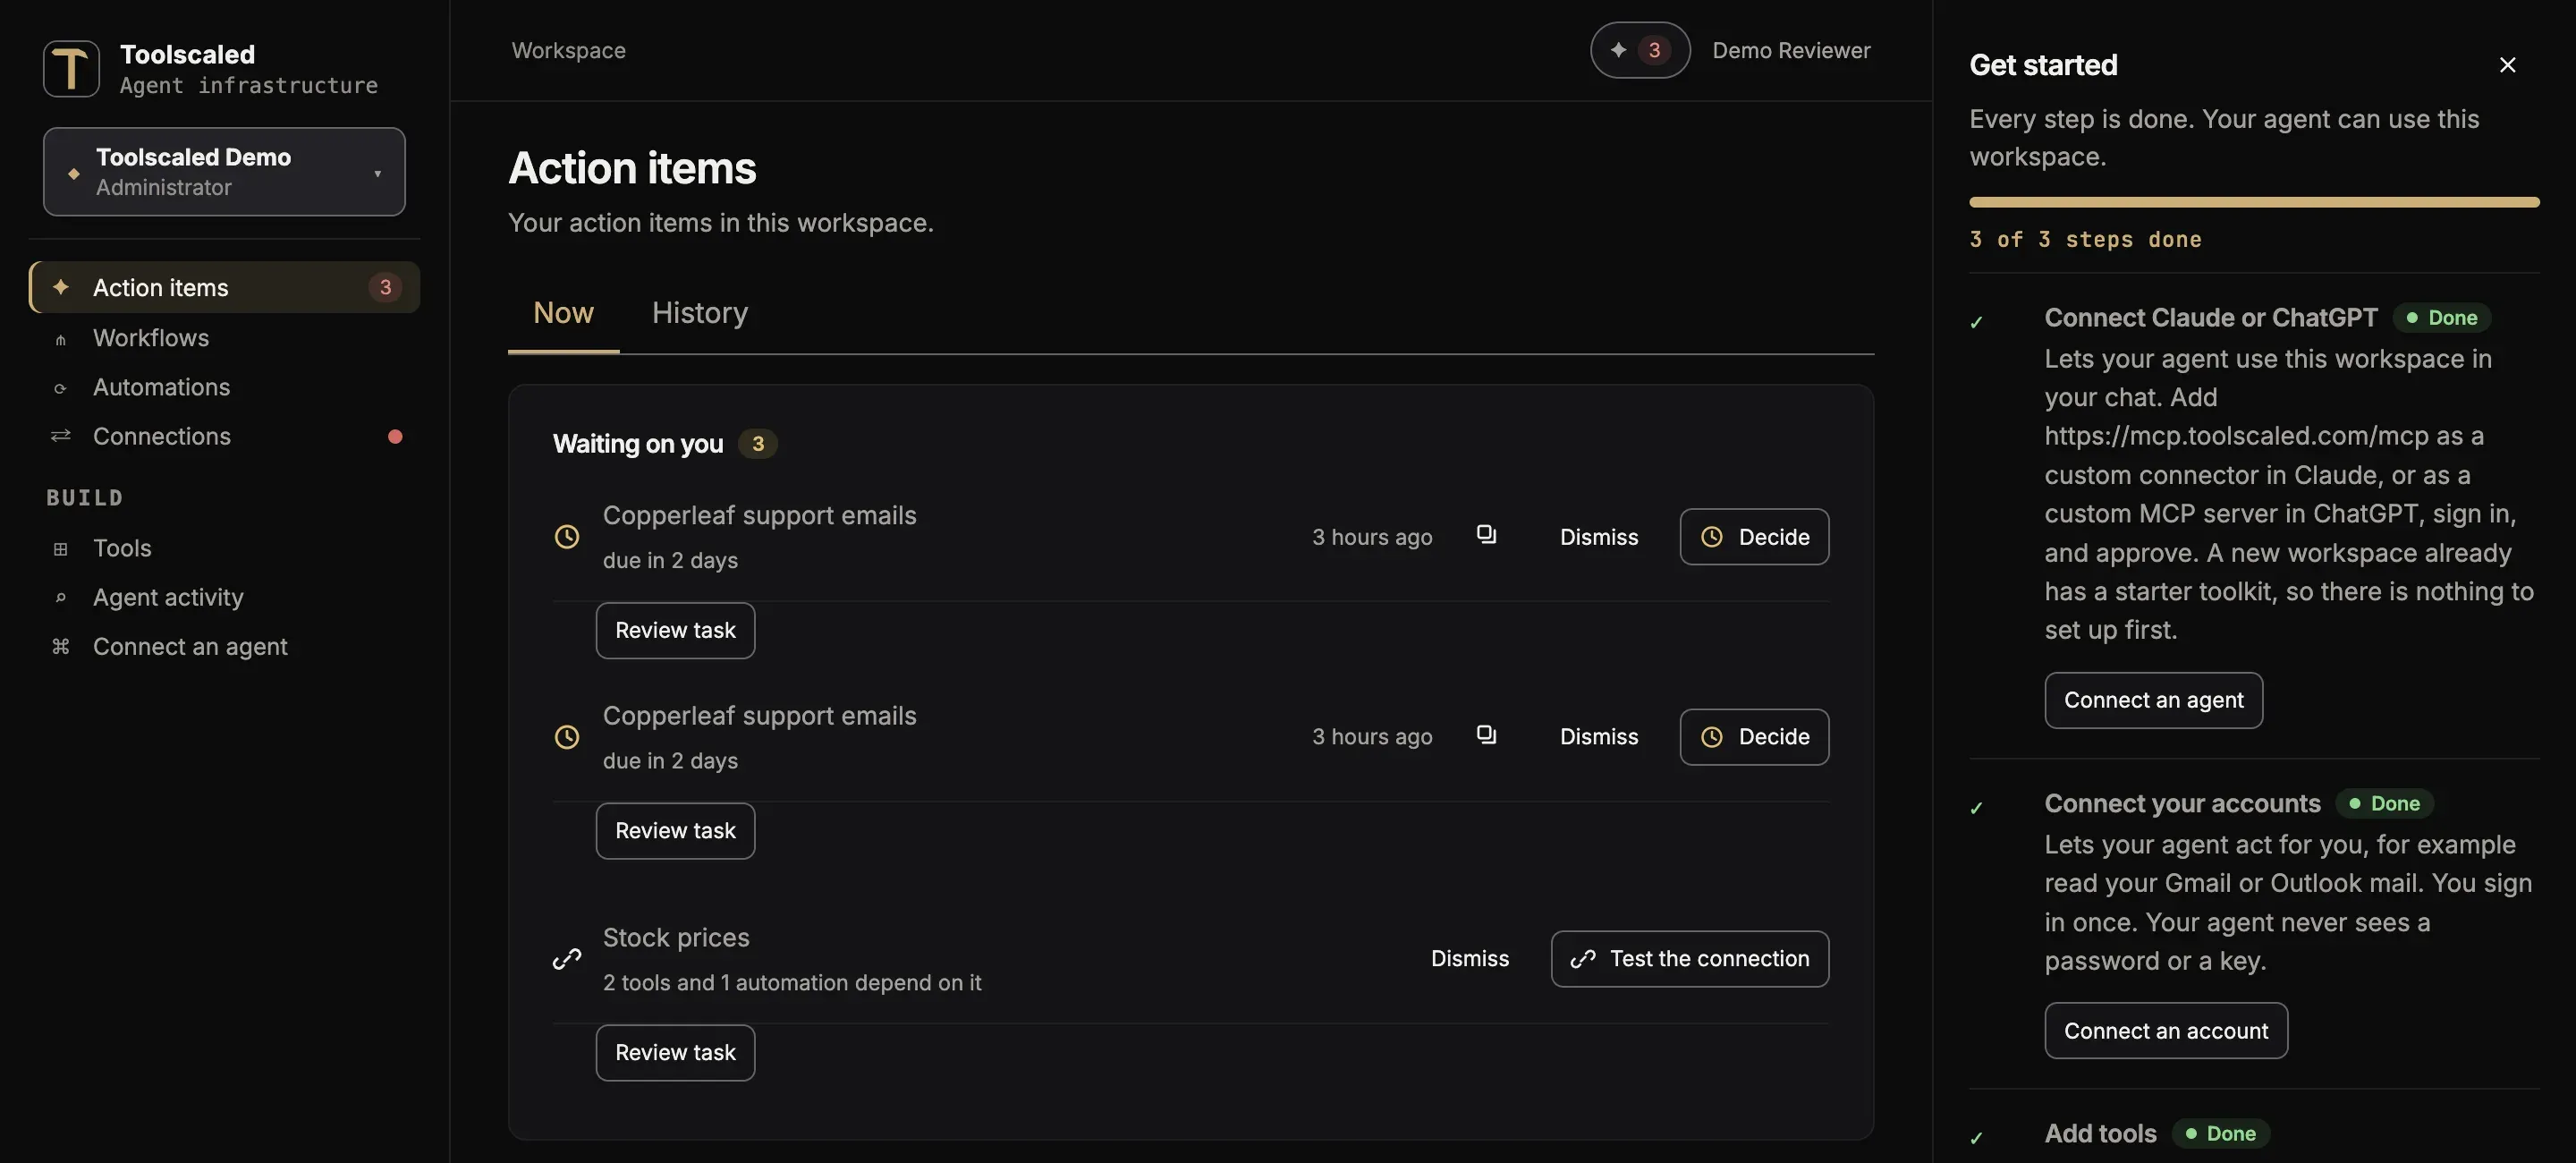Open Action items in the sidebar
The width and height of the screenshot is (2576, 1163).
[x=224, y=287]
